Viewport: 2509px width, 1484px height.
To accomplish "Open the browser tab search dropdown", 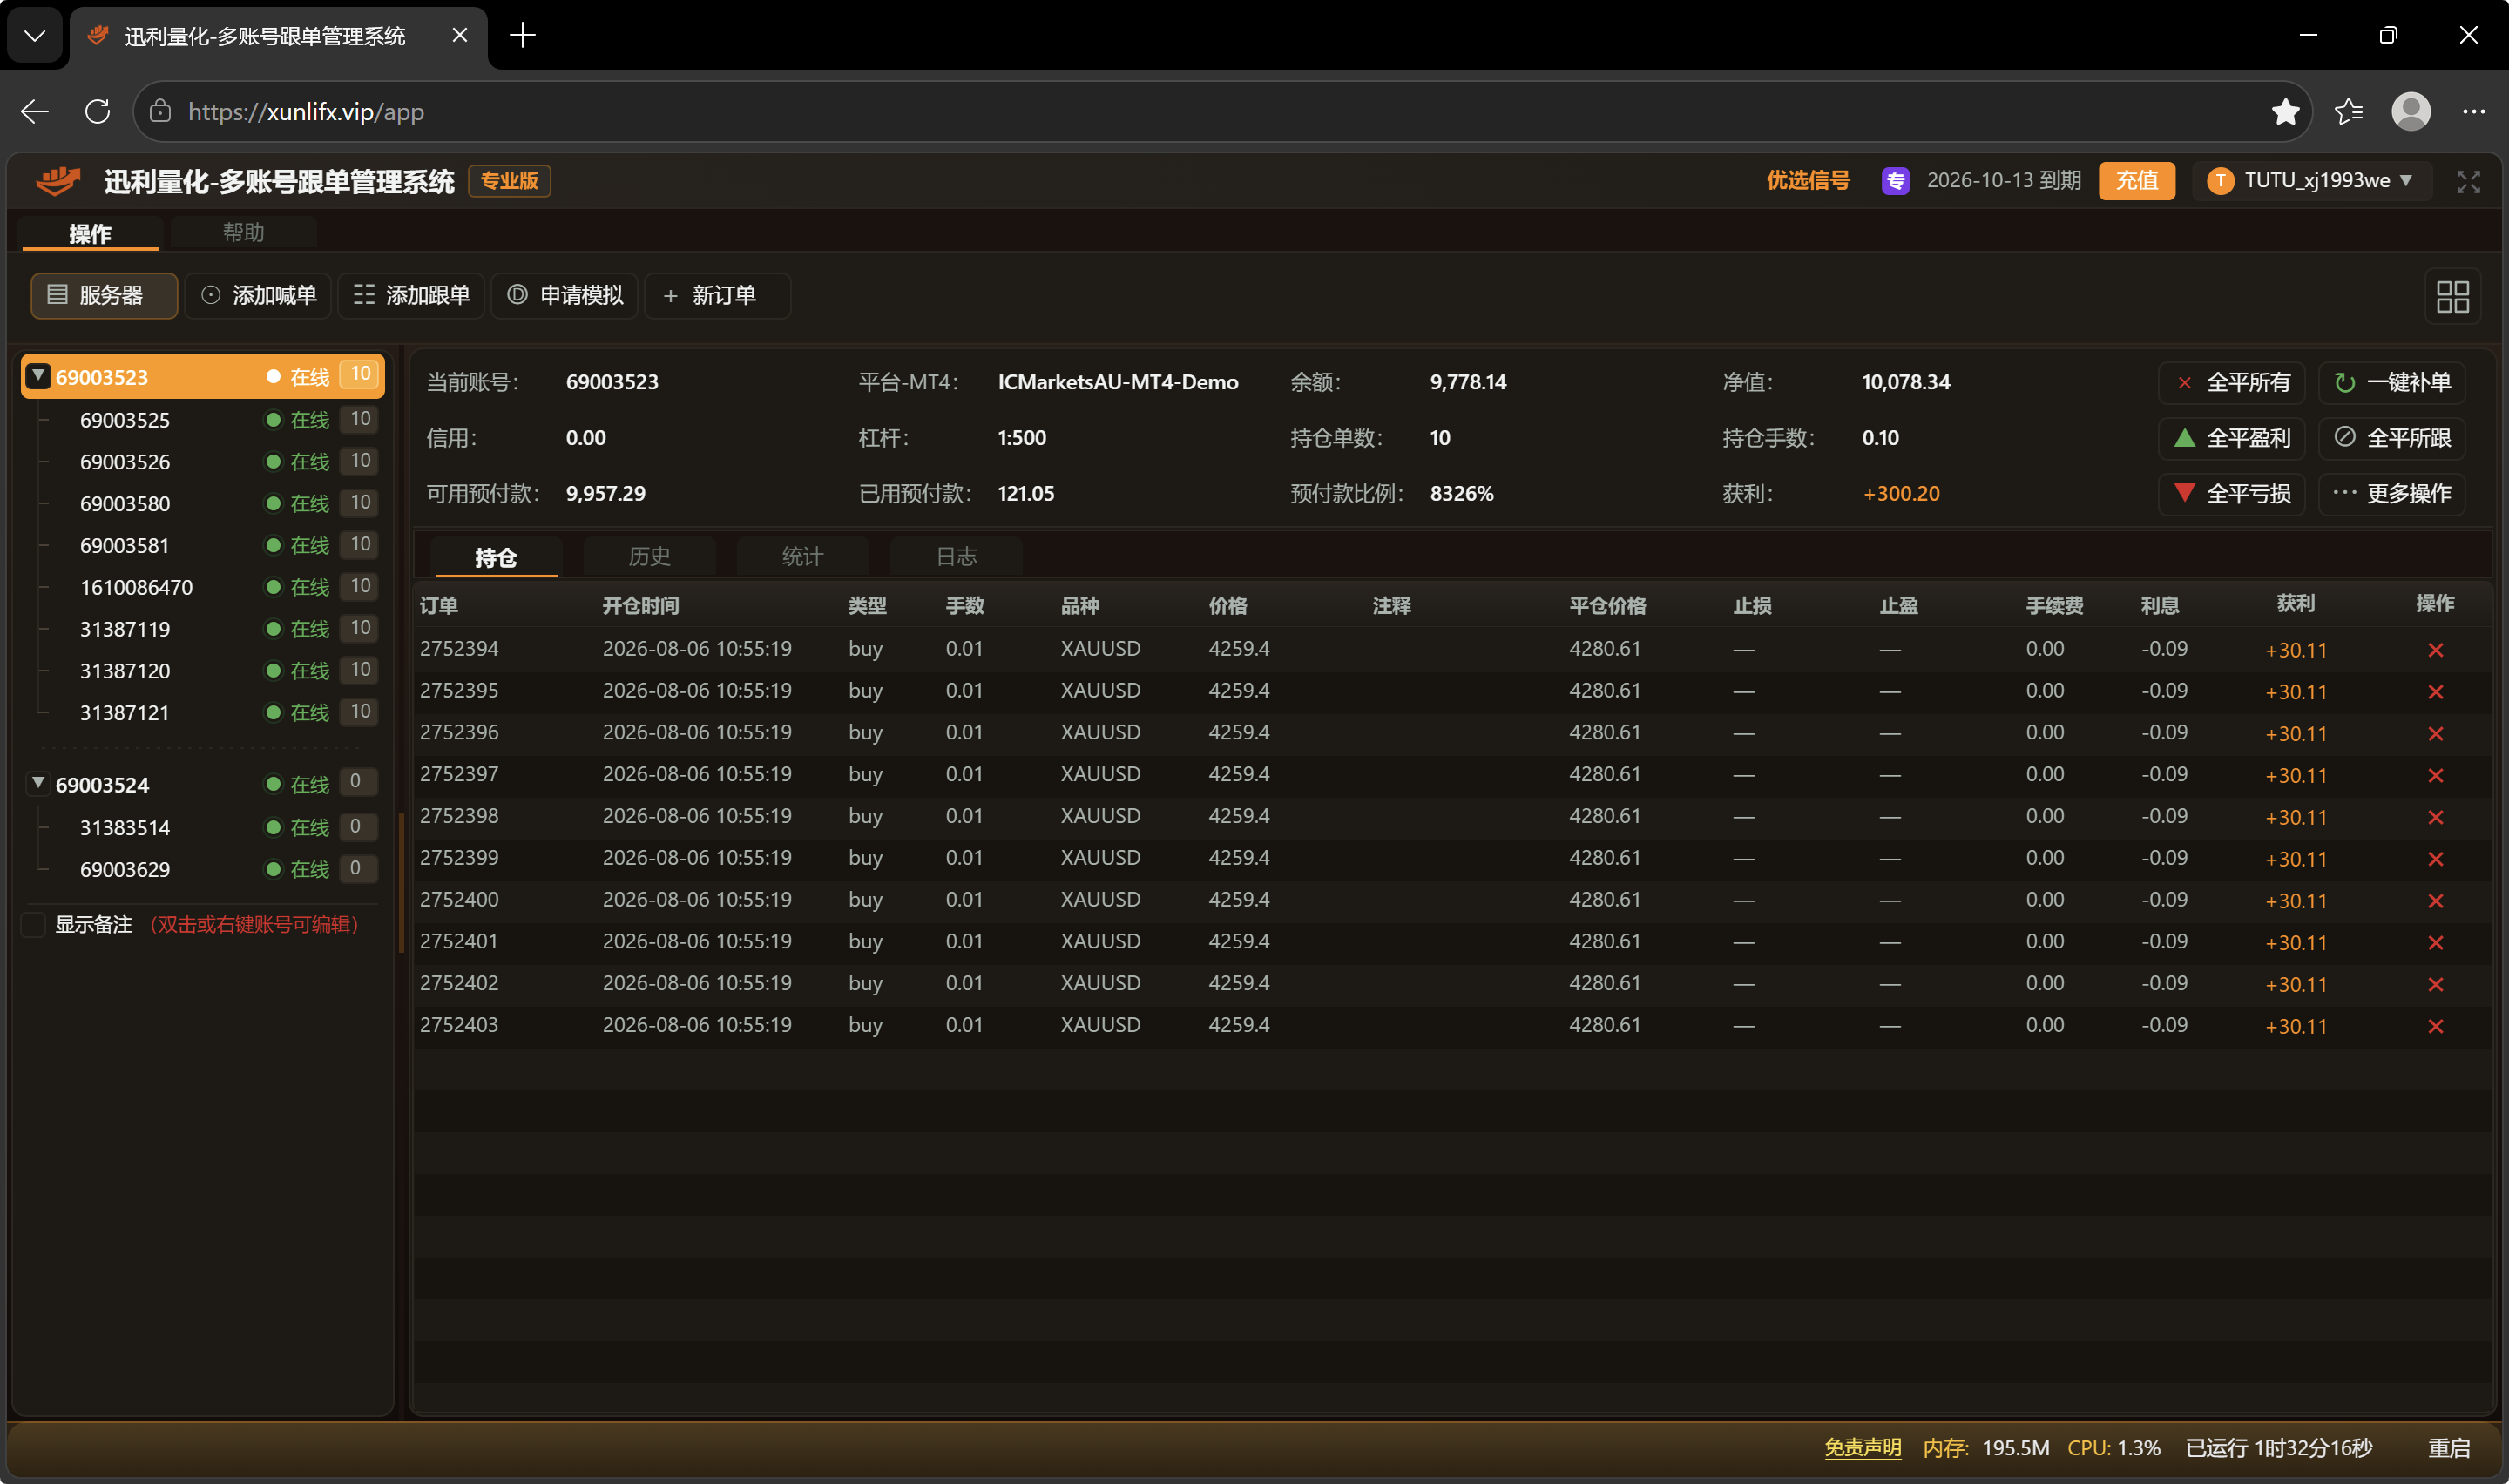I will click(35, 36).
